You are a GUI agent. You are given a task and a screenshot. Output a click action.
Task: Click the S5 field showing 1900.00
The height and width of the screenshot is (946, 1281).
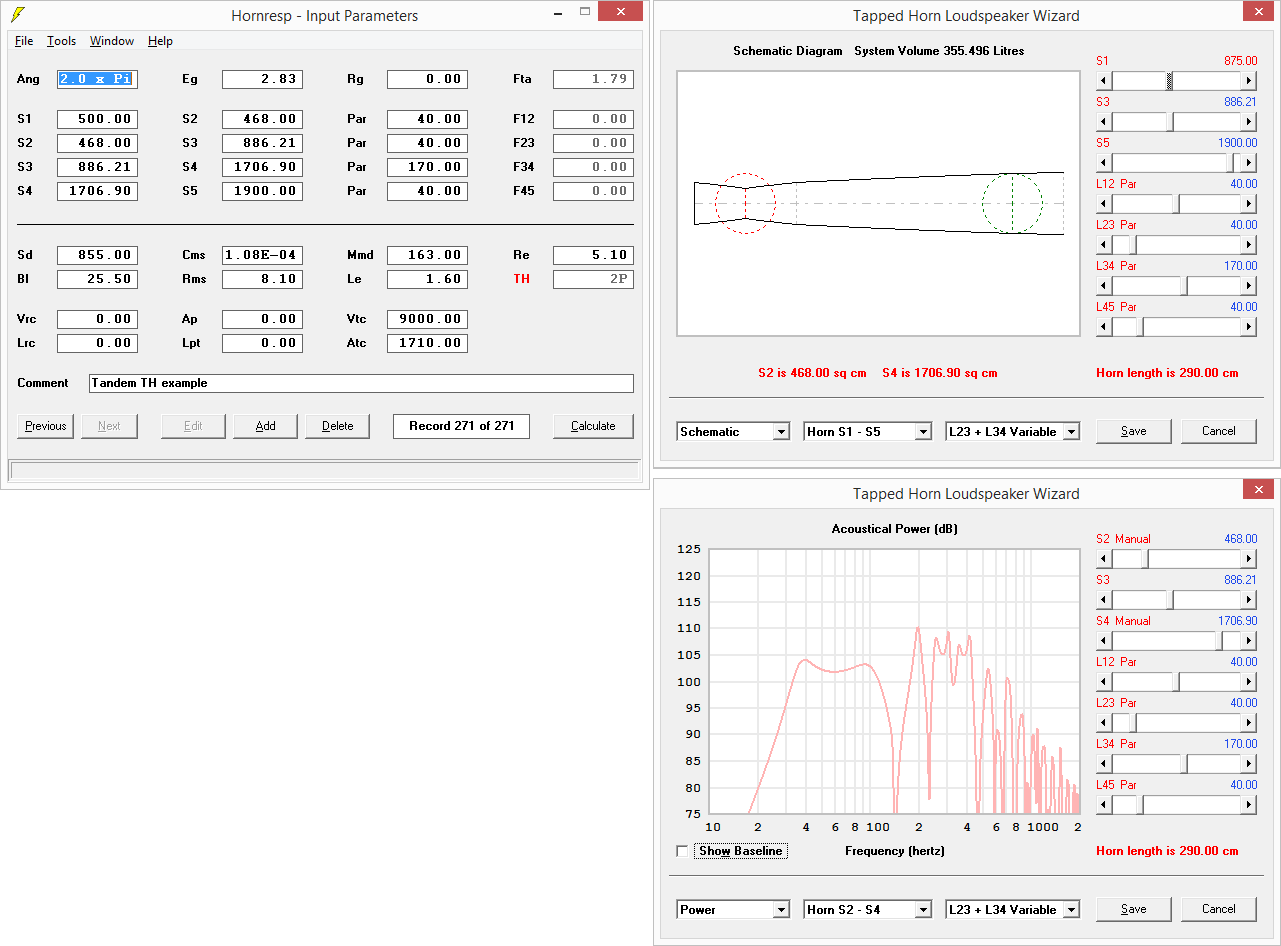262,191
